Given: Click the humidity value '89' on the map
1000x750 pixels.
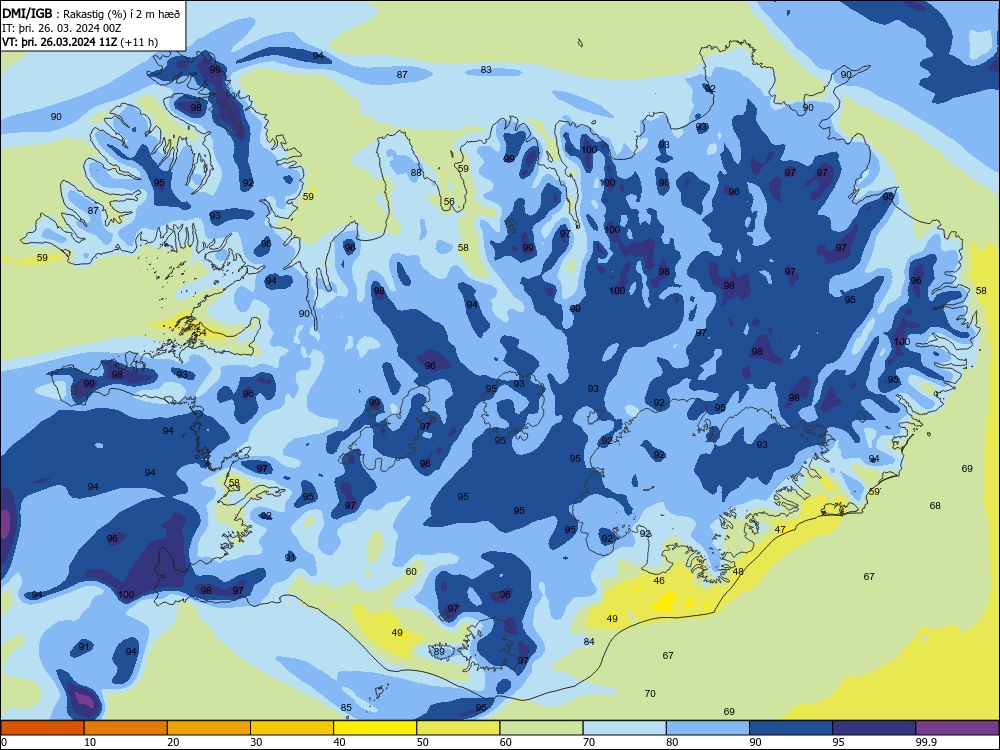Looking at the screenshot, I should 439,651.
